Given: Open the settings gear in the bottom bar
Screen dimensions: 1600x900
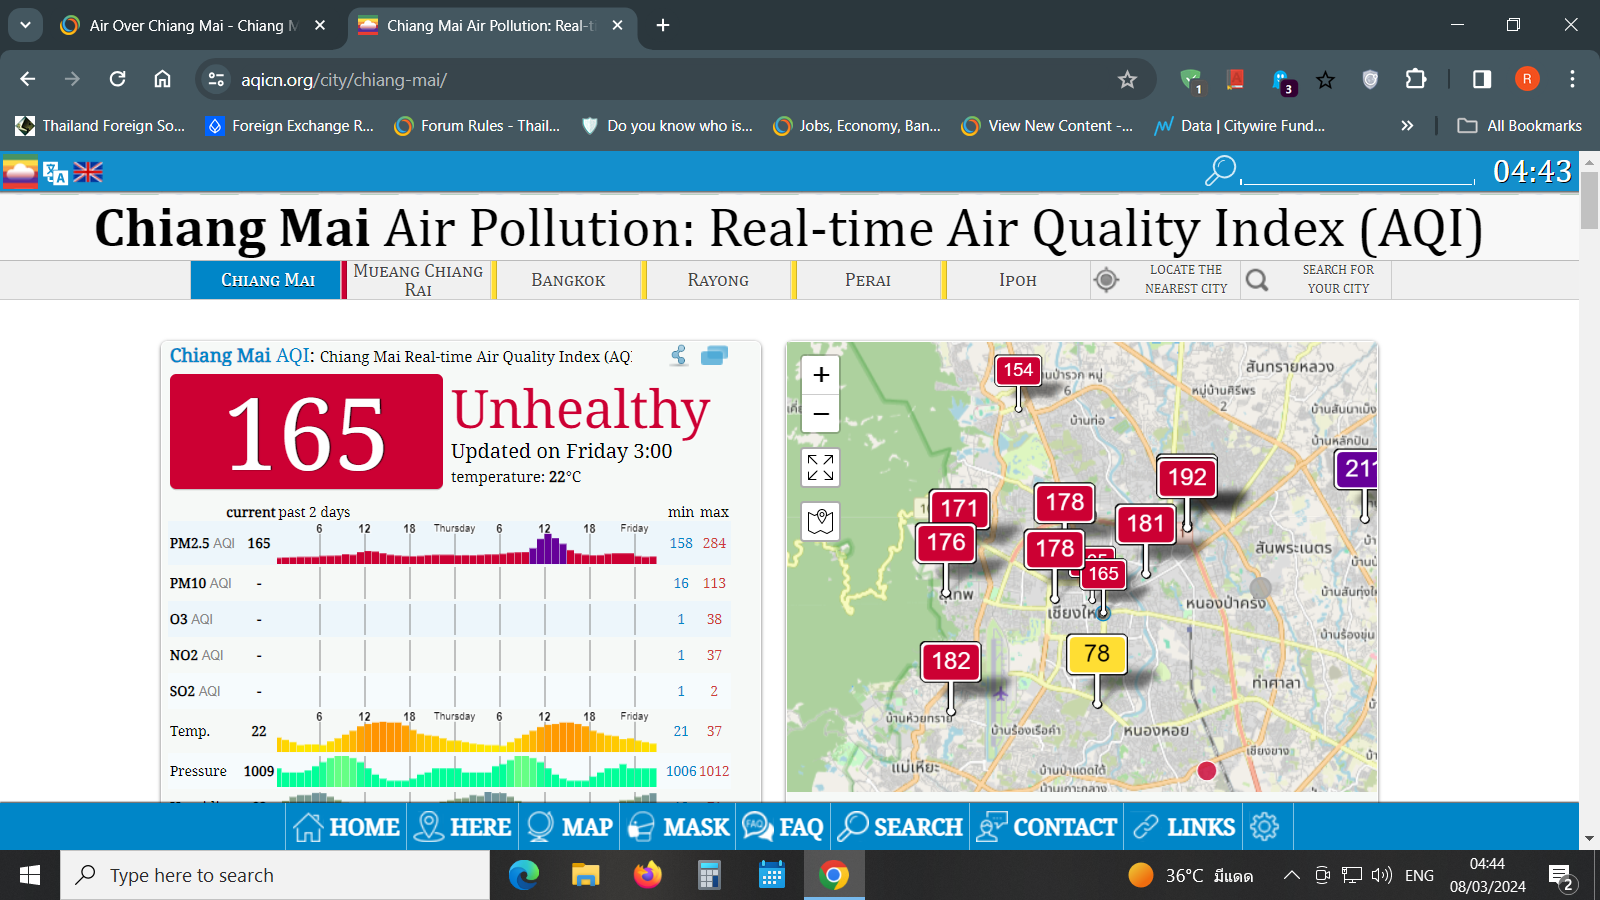Looking at the screenshot, I should [1266, 826].
